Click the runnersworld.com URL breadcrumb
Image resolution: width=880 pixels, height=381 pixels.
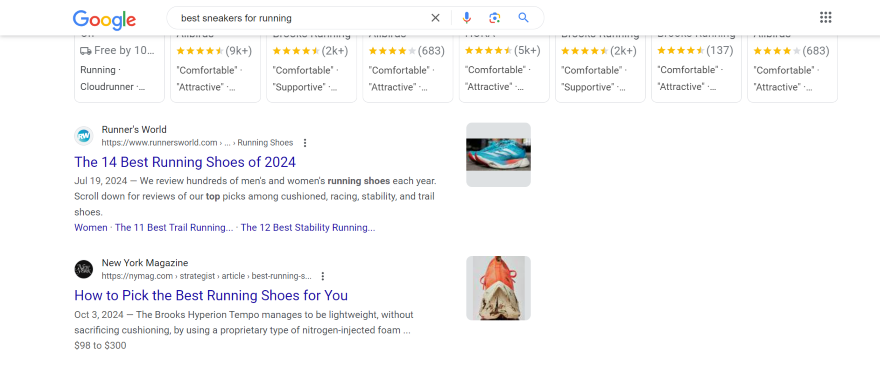(x=197, y=143)
